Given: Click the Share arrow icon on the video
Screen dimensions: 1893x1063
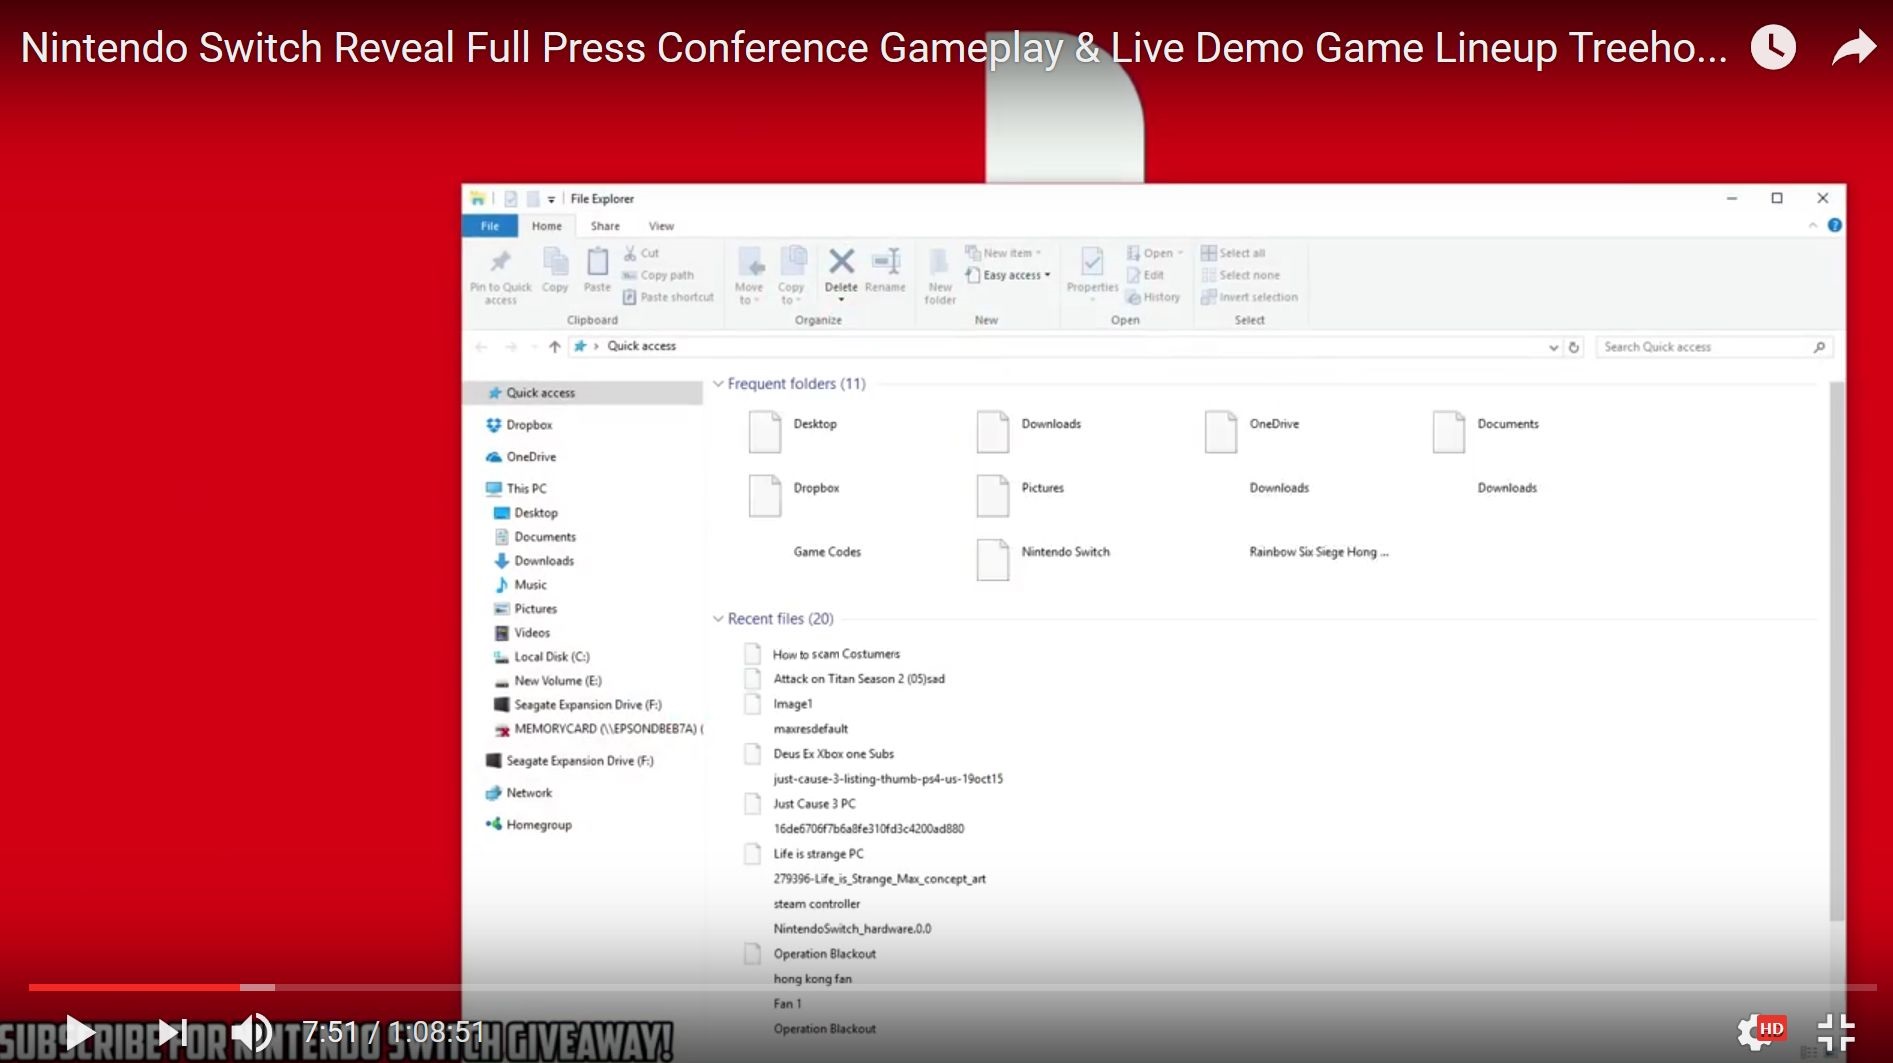Looking at the screenshot, I should tap(1853, 48).
